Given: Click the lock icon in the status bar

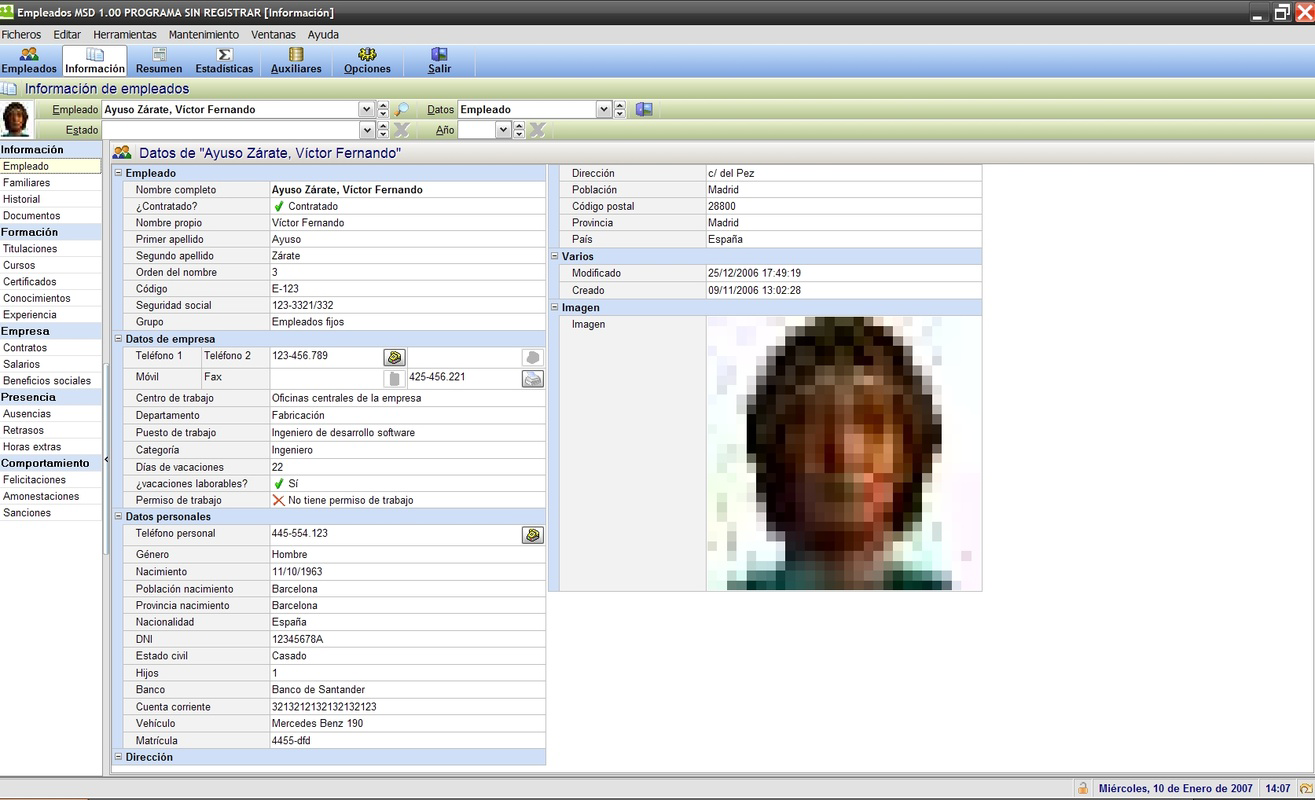Looking at the screenshot, I should tap(1082, 788).
